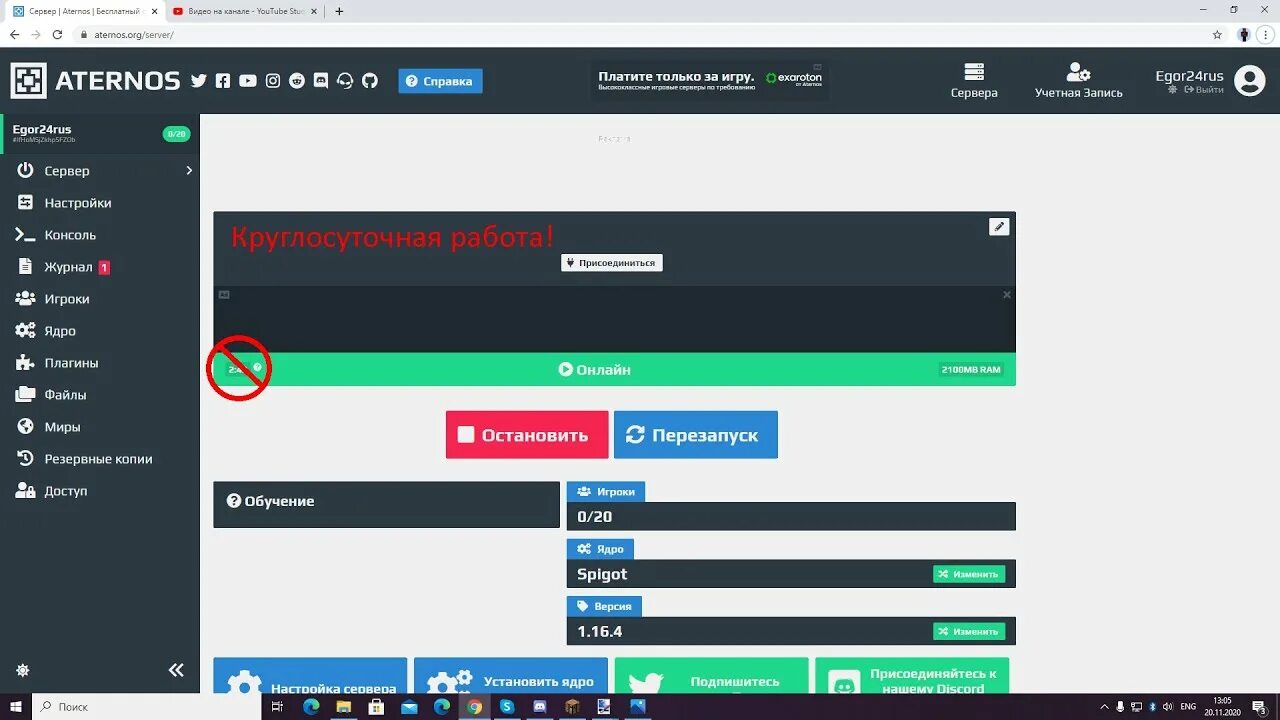The height and width of the screenshot is (720, 1280).
Task: Open the support headset icon in header
Action: tap(345, 81)
